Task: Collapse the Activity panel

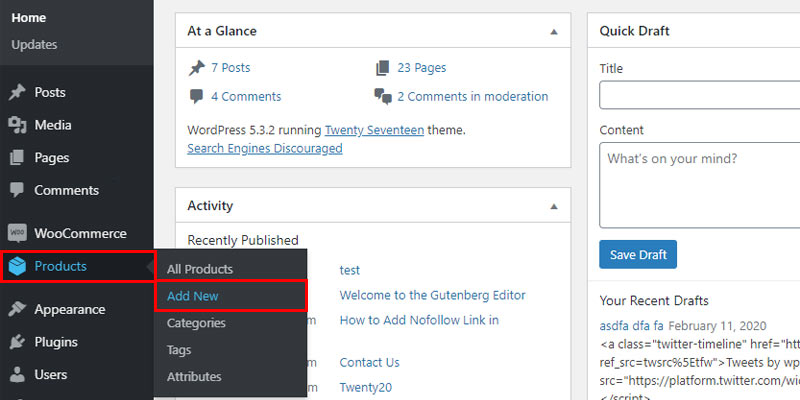Action: [x=554, y=207]
